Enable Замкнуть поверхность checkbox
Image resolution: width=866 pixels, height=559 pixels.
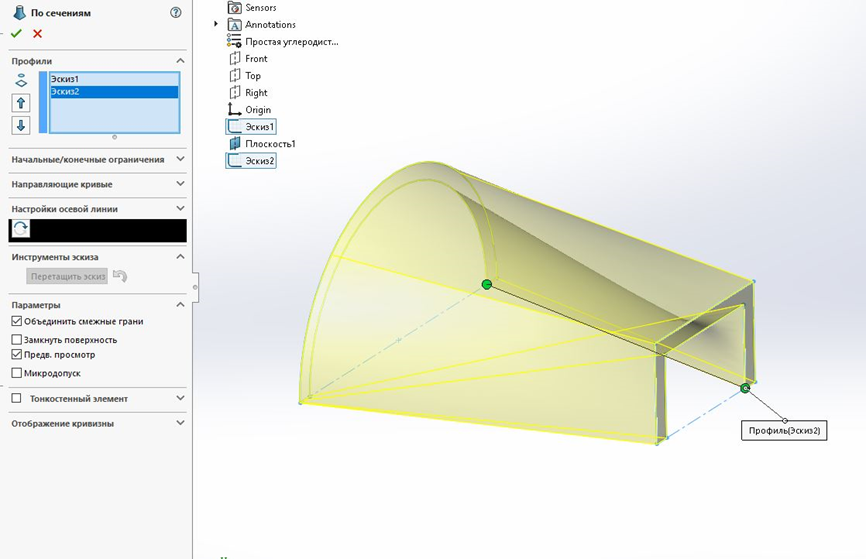17,339
